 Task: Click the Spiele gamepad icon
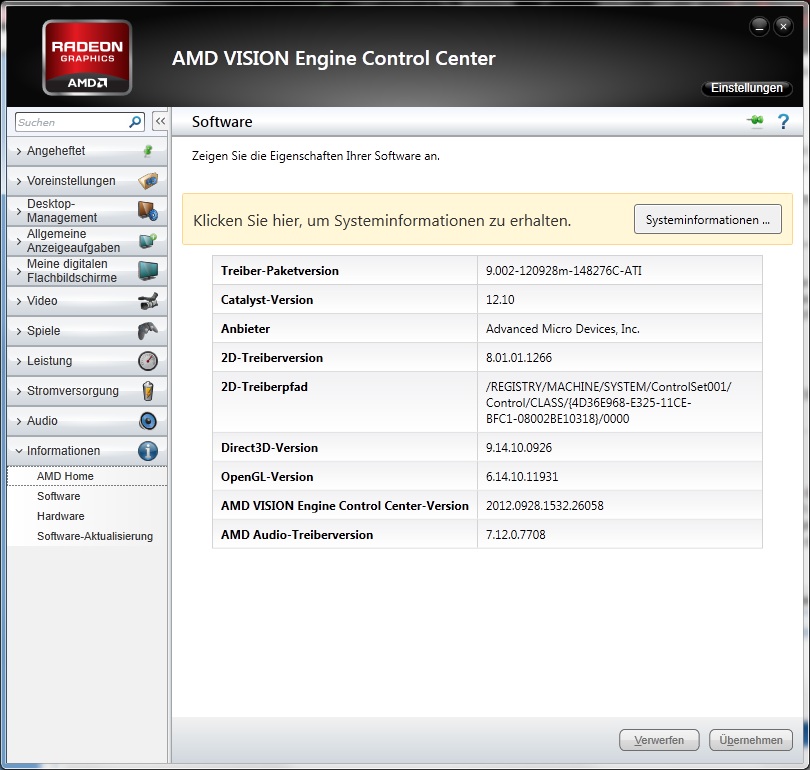[x=148, y=331]
